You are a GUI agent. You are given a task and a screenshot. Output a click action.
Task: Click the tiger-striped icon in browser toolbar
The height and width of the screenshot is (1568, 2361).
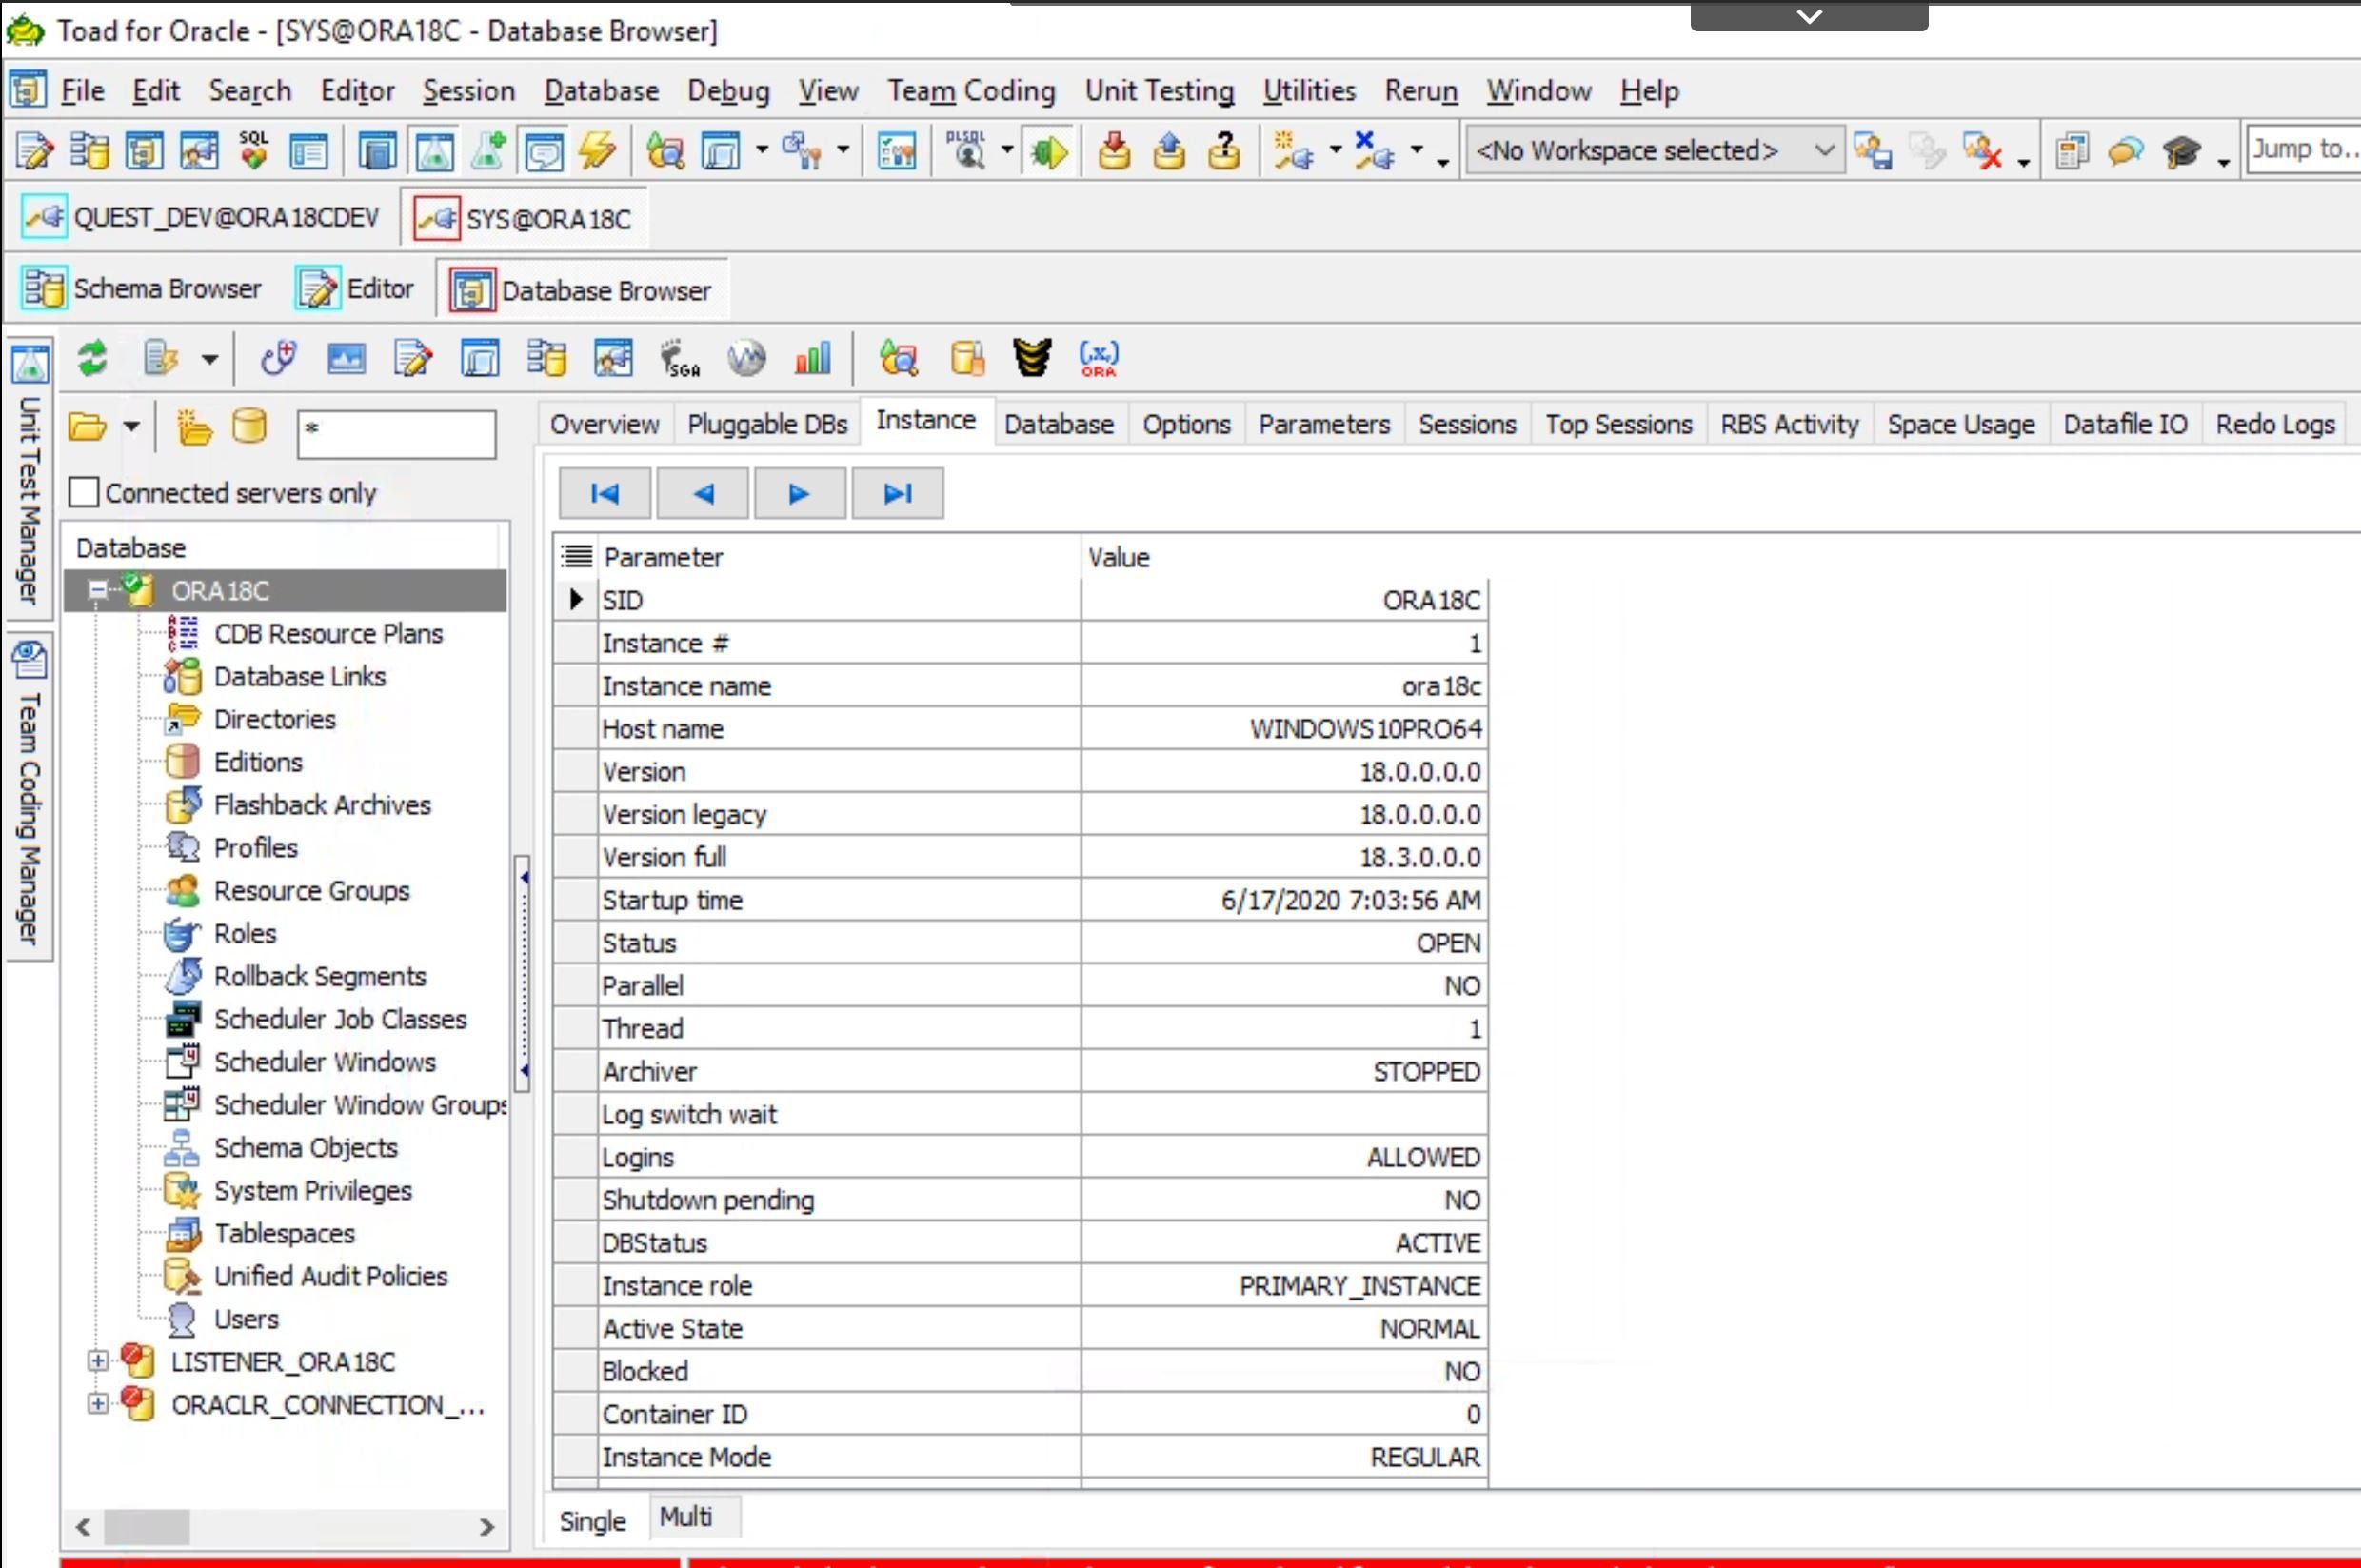(1032, 358)
